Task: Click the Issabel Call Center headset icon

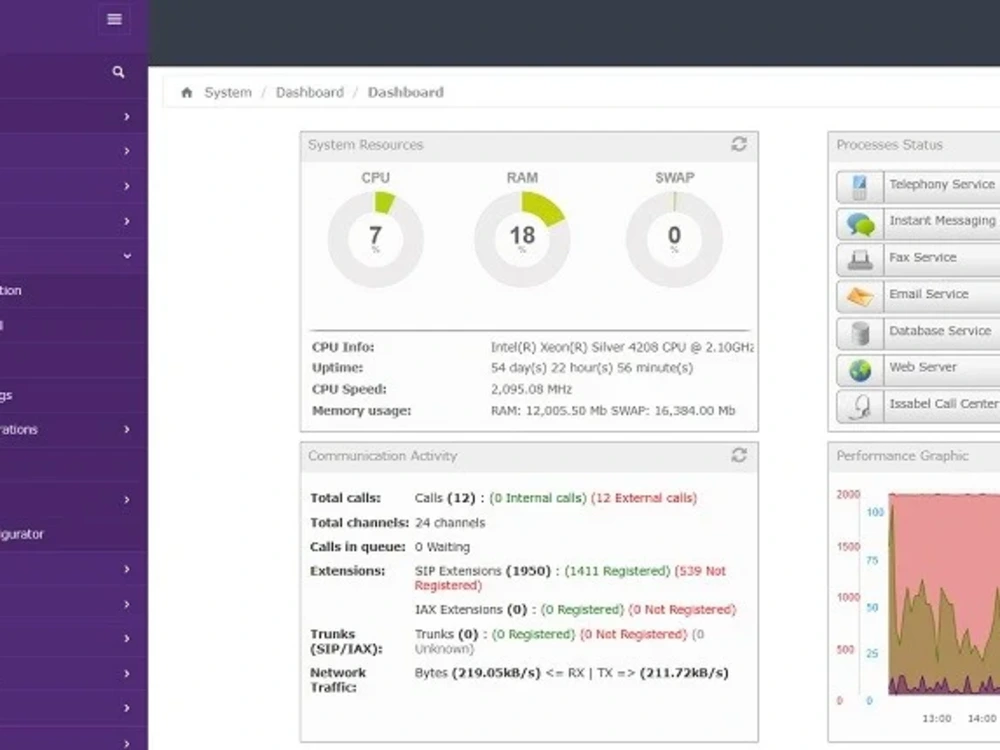Action: (858, 405)
